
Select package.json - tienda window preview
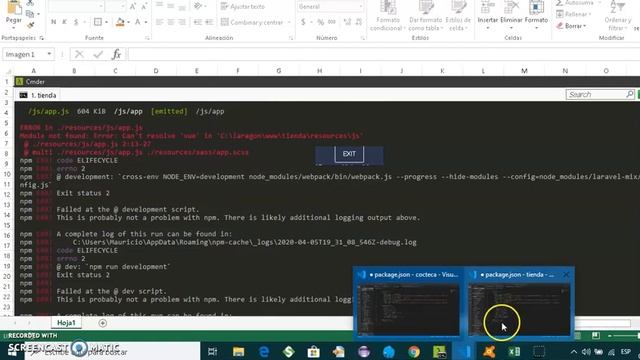click(519, 304)
